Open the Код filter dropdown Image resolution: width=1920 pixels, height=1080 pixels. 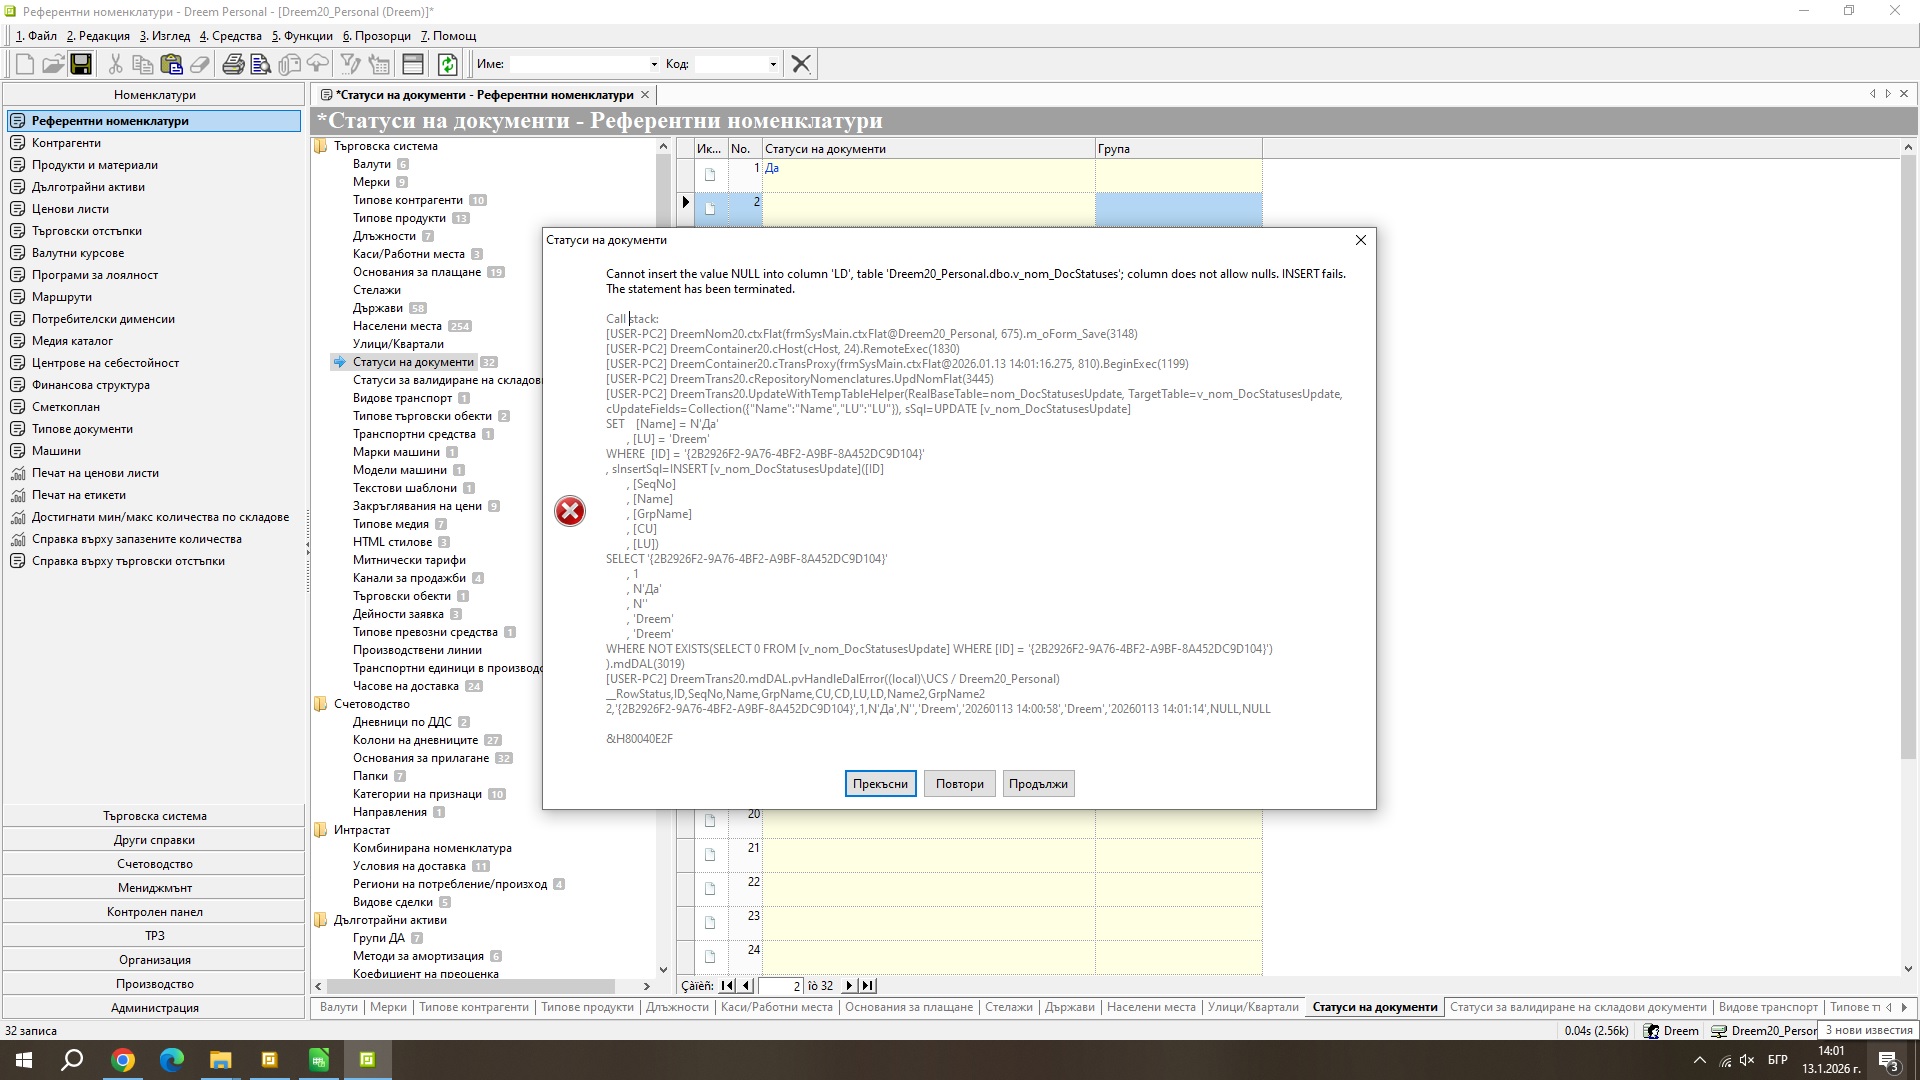[773, 64]
